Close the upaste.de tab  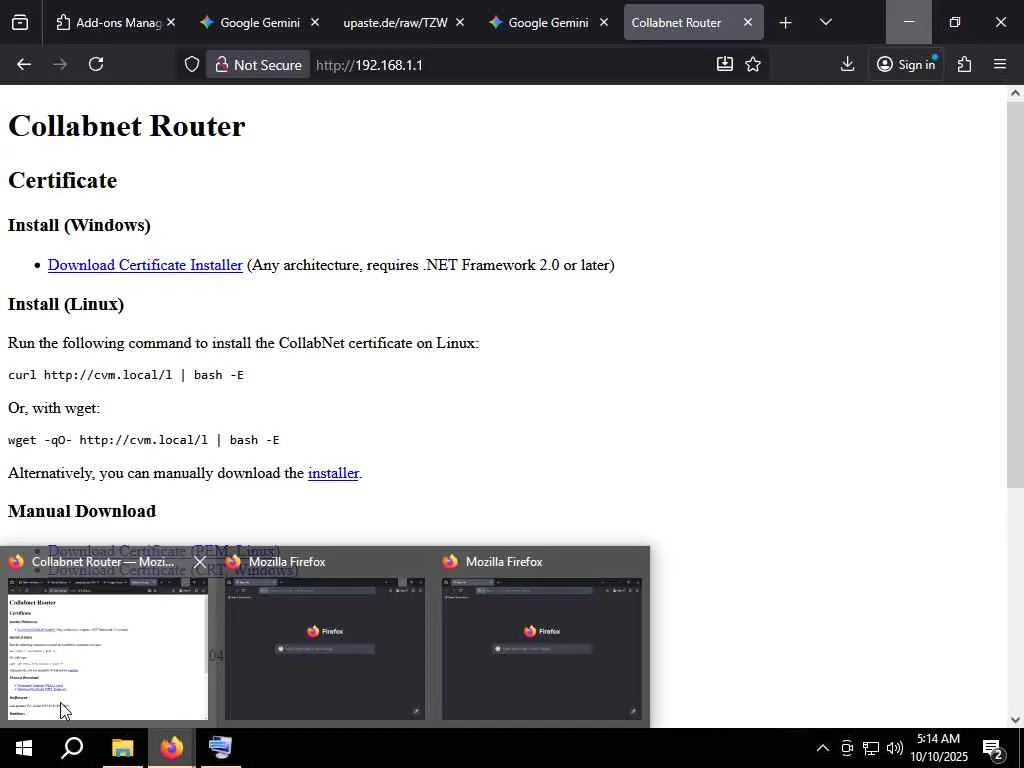coord(460,22)
